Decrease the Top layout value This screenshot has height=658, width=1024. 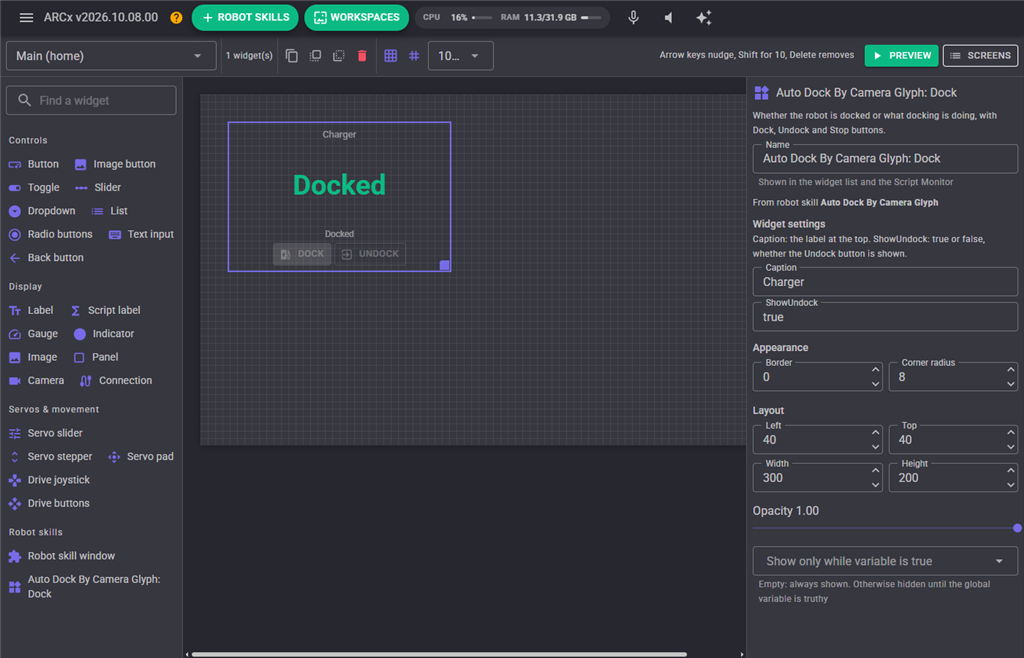pos(1010,447)
